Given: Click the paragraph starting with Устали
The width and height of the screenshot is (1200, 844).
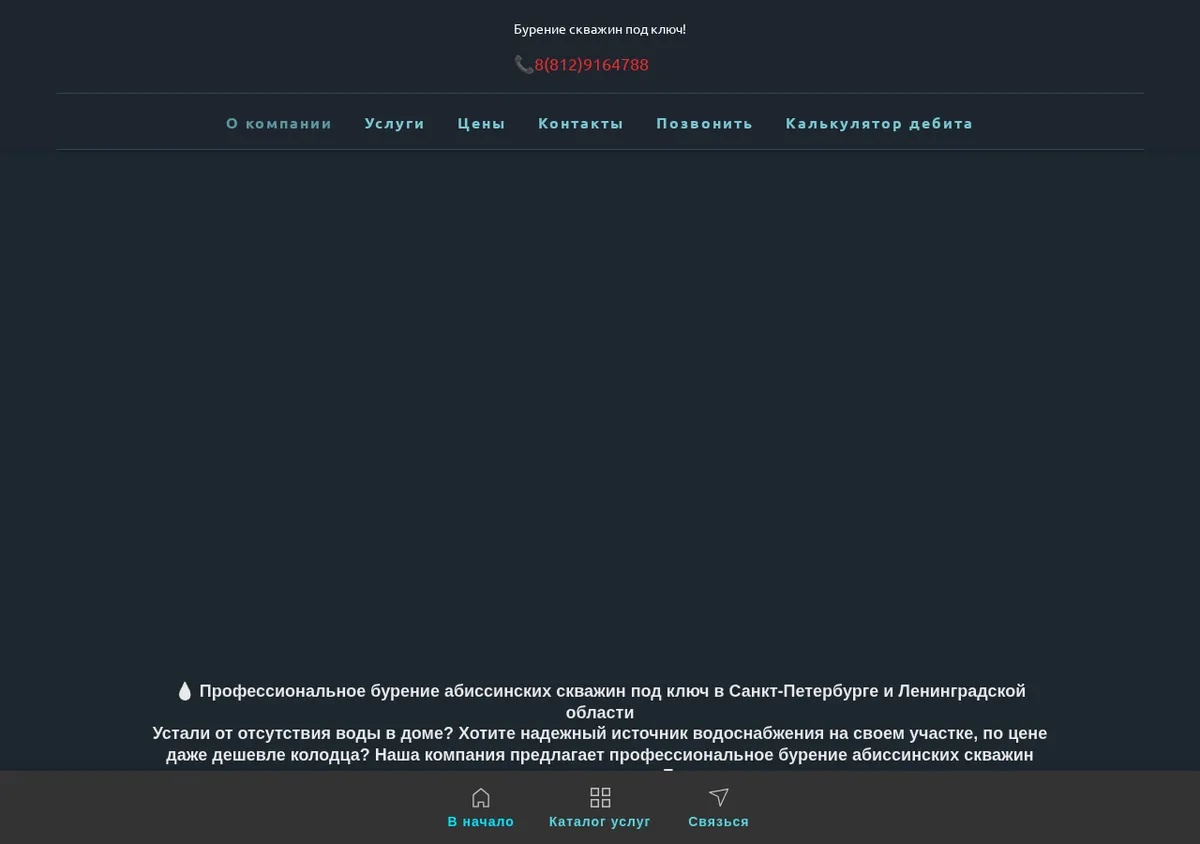Looking at the screenshot, I should coord(600,744).
